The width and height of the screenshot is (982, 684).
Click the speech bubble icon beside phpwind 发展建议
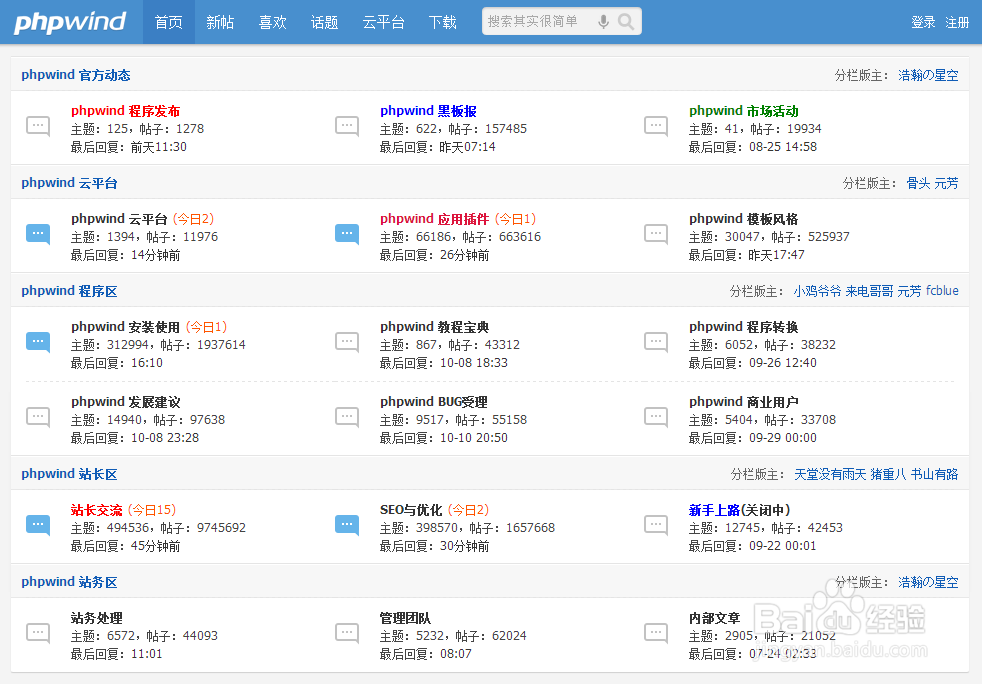click(38, 417)
